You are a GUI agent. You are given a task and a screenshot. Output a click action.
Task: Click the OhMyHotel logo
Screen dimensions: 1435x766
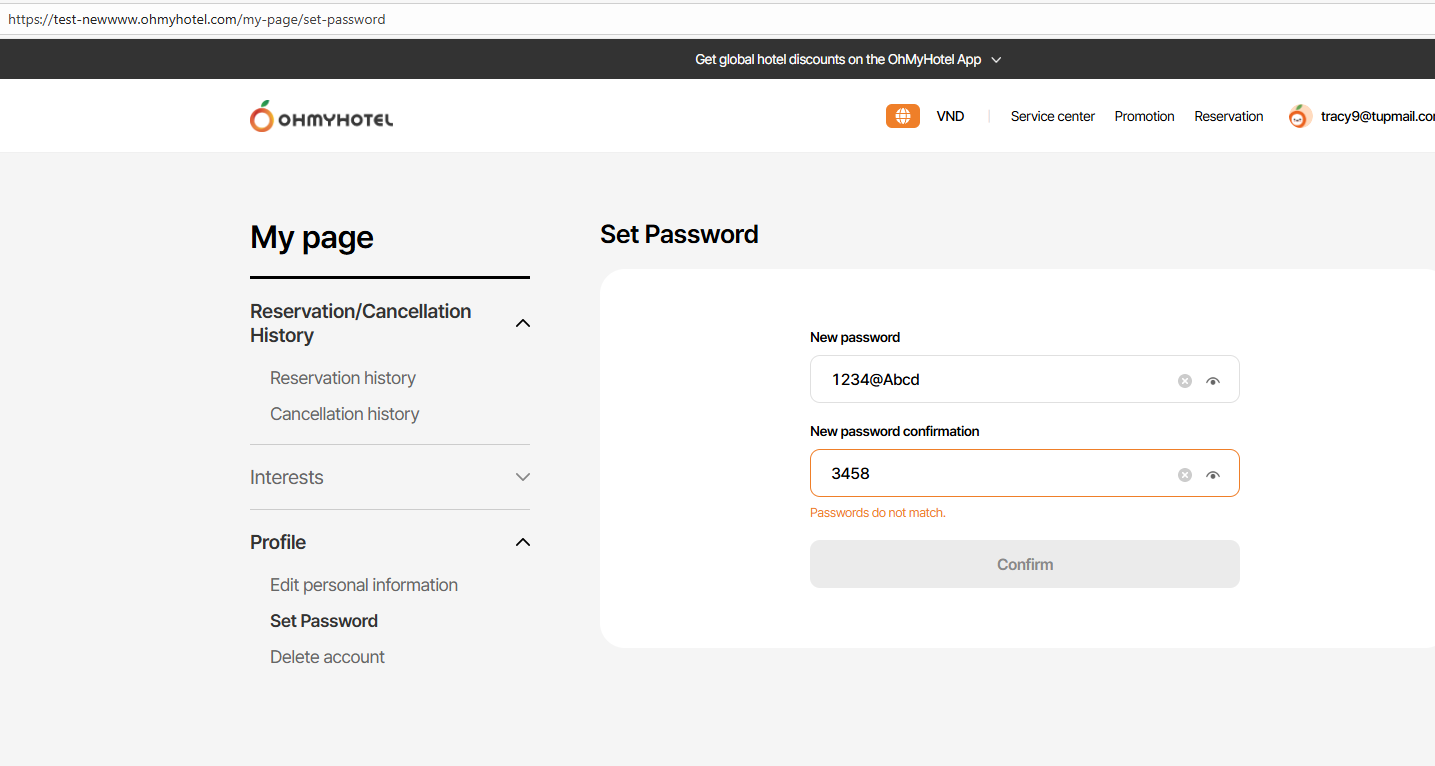point(321,117)
